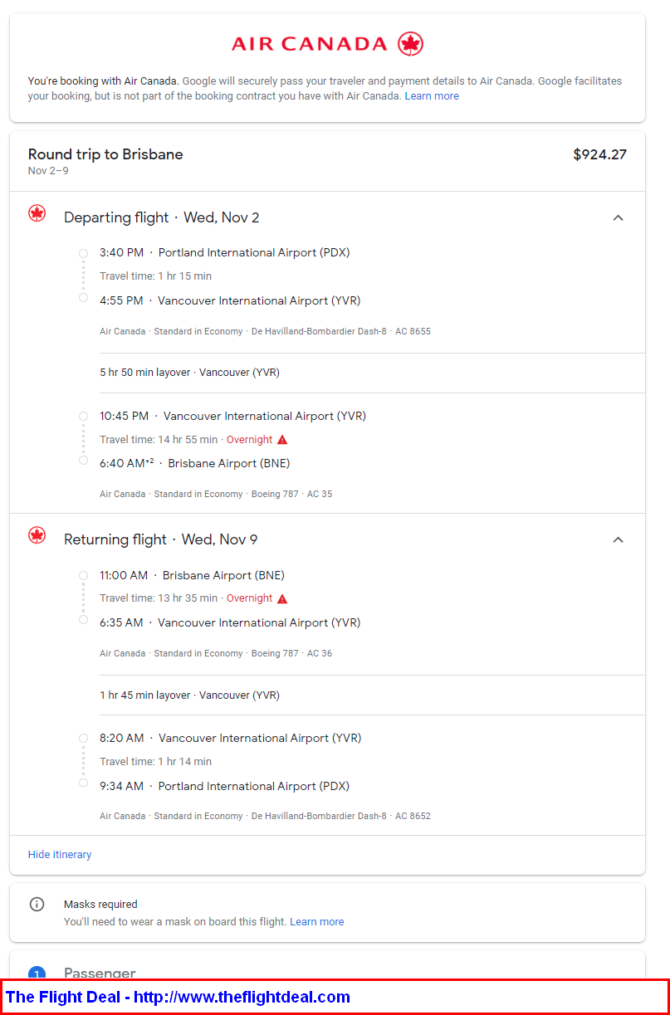Click the Departing flight Air Canada icon
670x1015 pixels.
(x=38, y=214)
